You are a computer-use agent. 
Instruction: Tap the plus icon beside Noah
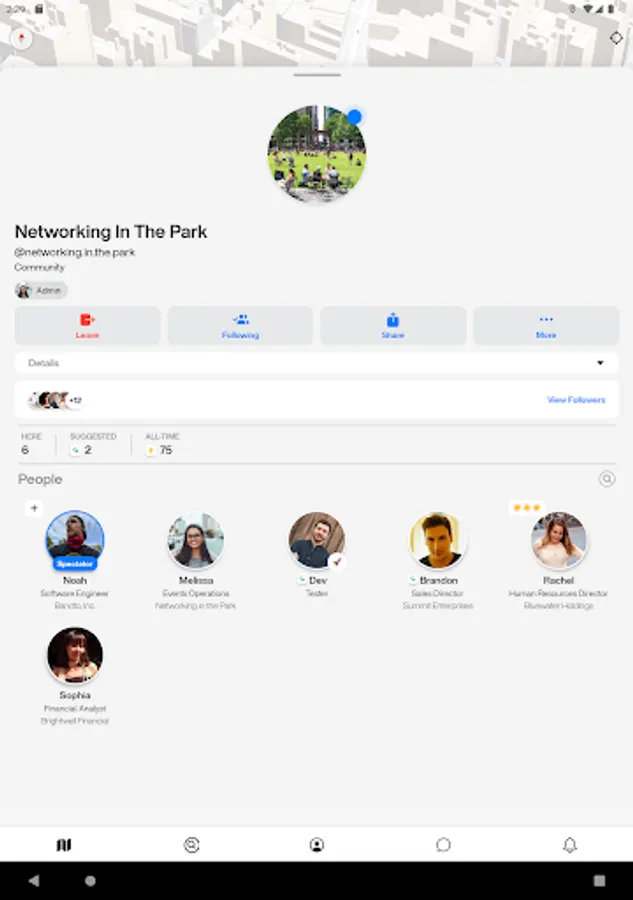[x=34, y=508]
